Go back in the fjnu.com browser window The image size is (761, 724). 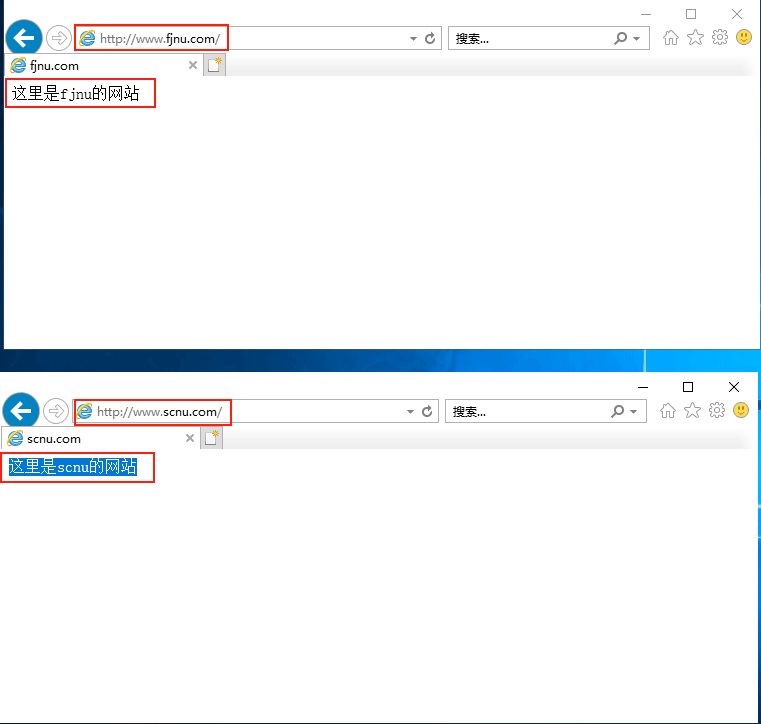24,37
